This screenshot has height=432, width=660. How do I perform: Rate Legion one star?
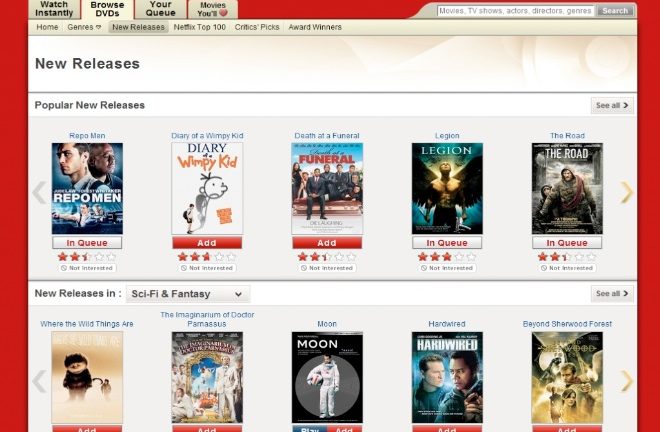coord(423,256)
